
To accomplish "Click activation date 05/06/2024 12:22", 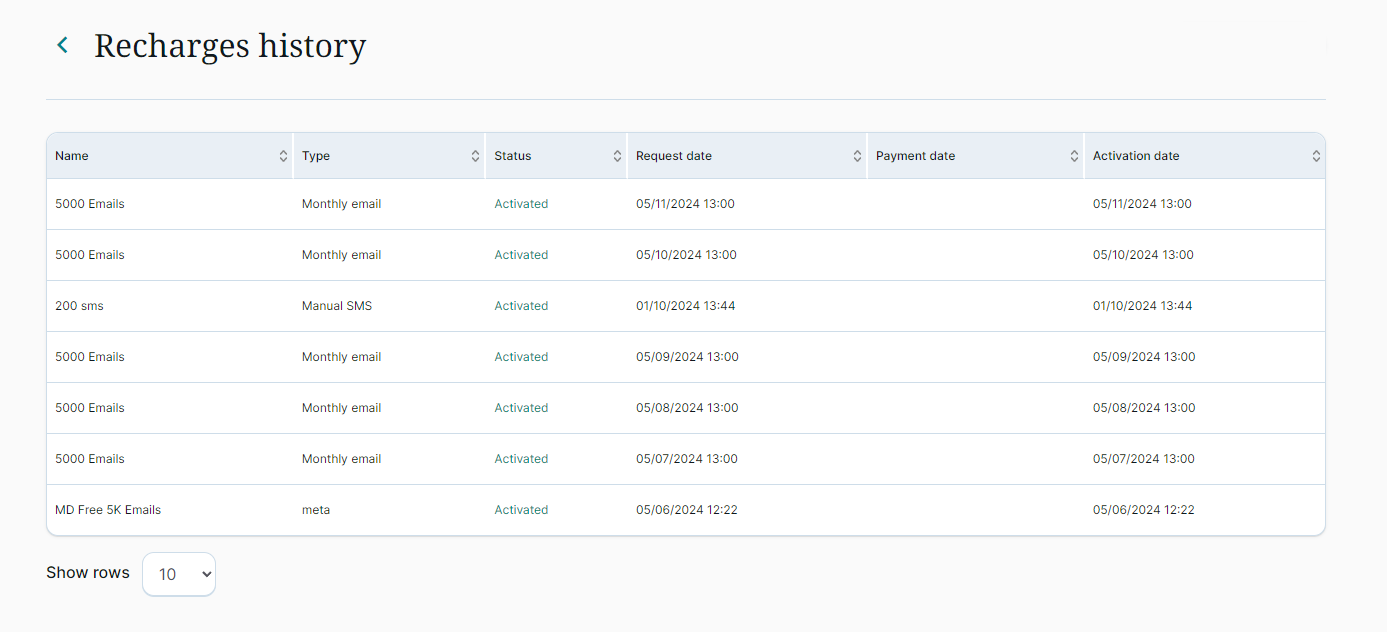I will (x=1143, y=510).
